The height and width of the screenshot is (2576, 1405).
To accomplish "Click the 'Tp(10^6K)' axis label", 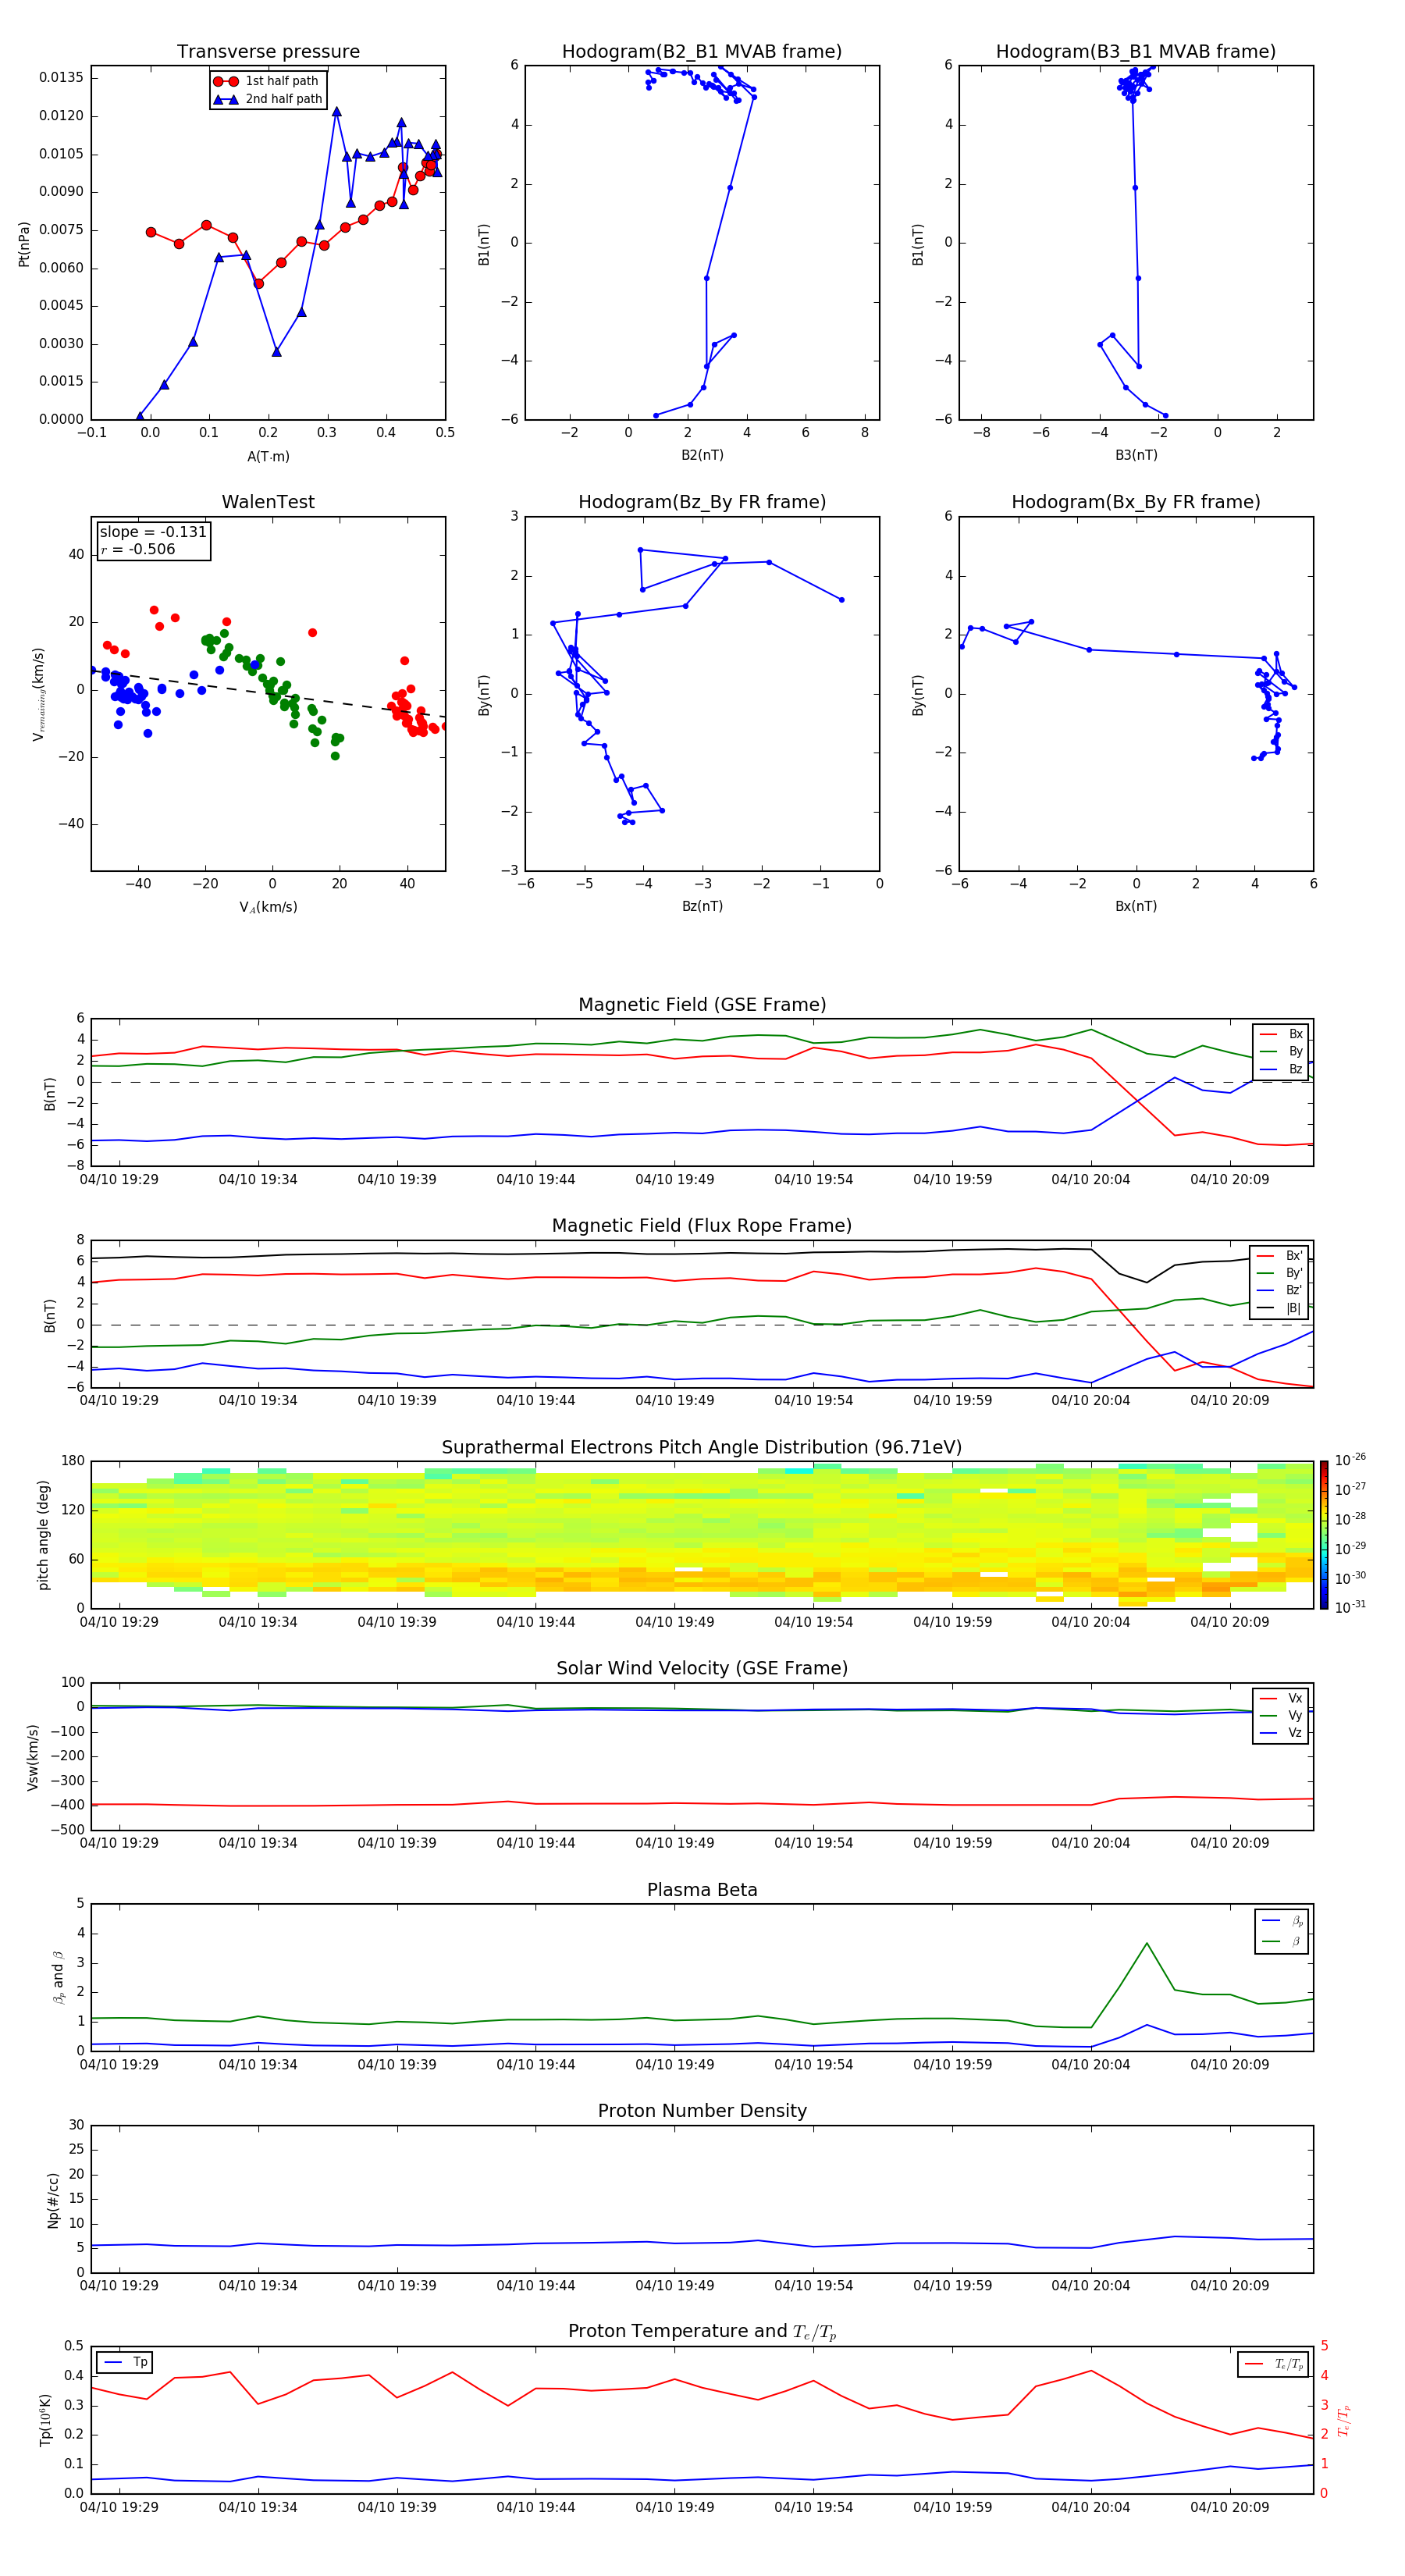I will tap(45, 2420).
